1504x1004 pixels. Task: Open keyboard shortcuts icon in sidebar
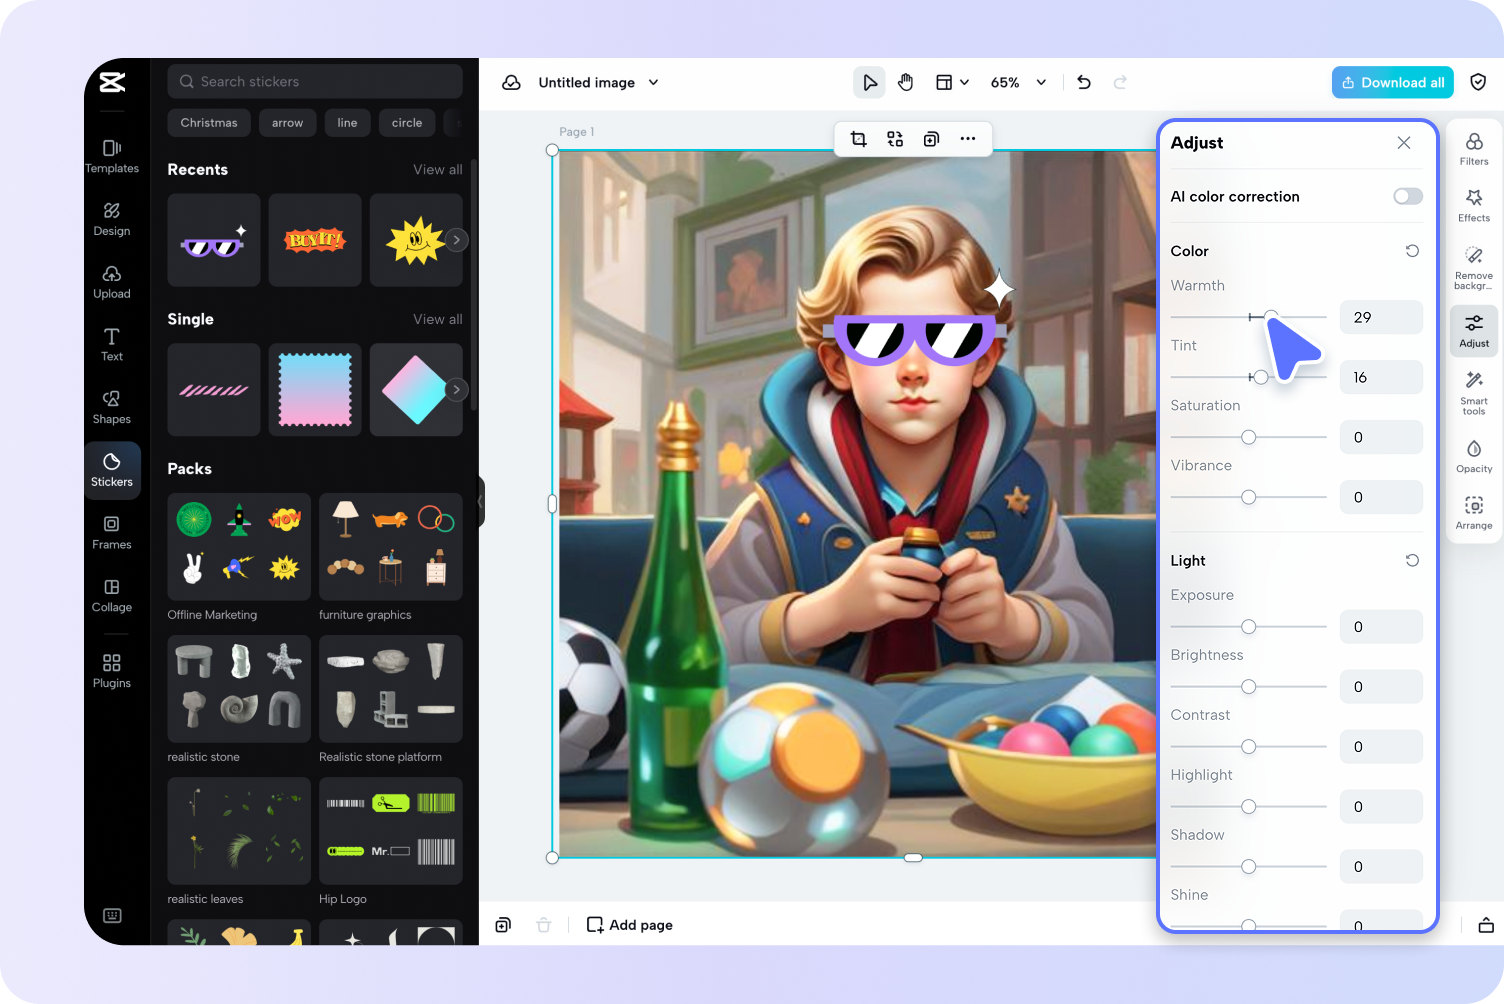(x=112, y=915)
